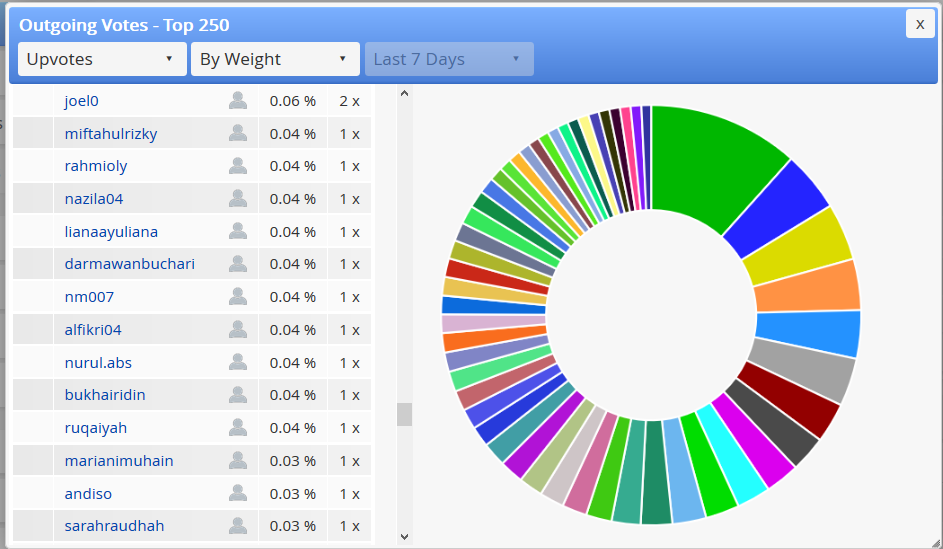The height and width of the screenshot is (549, 943).
Task: Click the dialog resize grip corner
Action: pos(934,543)
